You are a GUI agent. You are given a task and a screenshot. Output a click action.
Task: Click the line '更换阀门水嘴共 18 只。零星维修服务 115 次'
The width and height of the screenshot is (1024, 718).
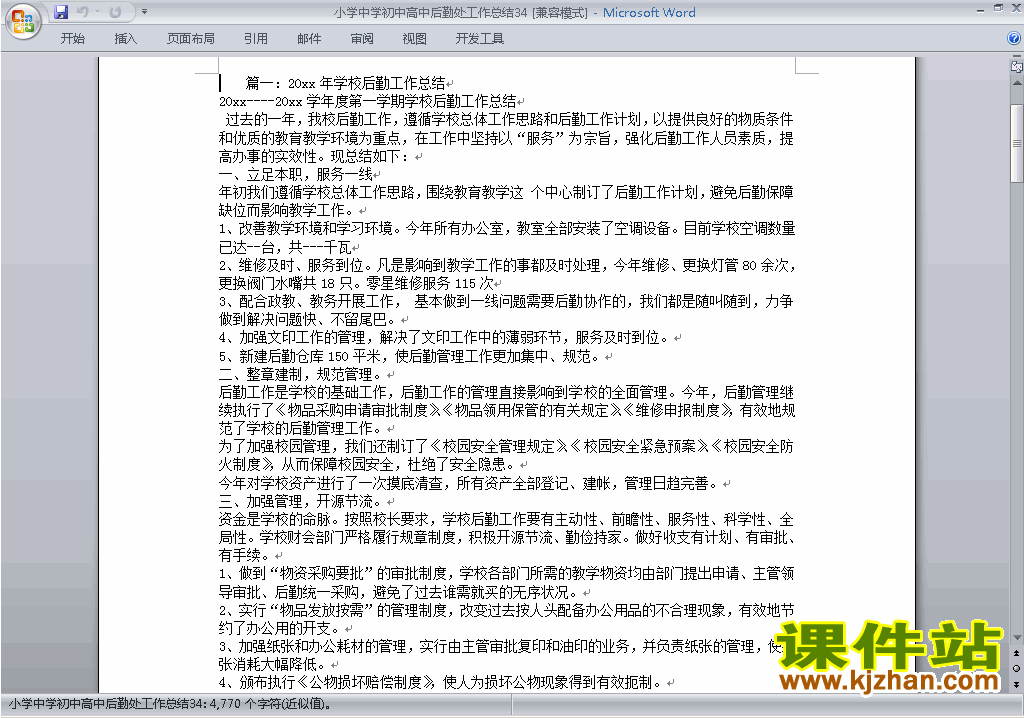pos(356,283)
